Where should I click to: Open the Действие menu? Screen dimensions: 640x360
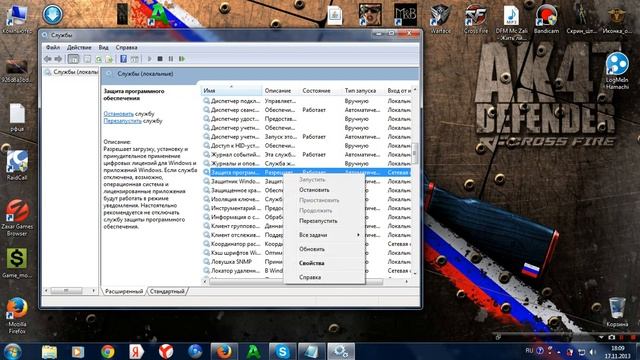click(x=79, y=47)
